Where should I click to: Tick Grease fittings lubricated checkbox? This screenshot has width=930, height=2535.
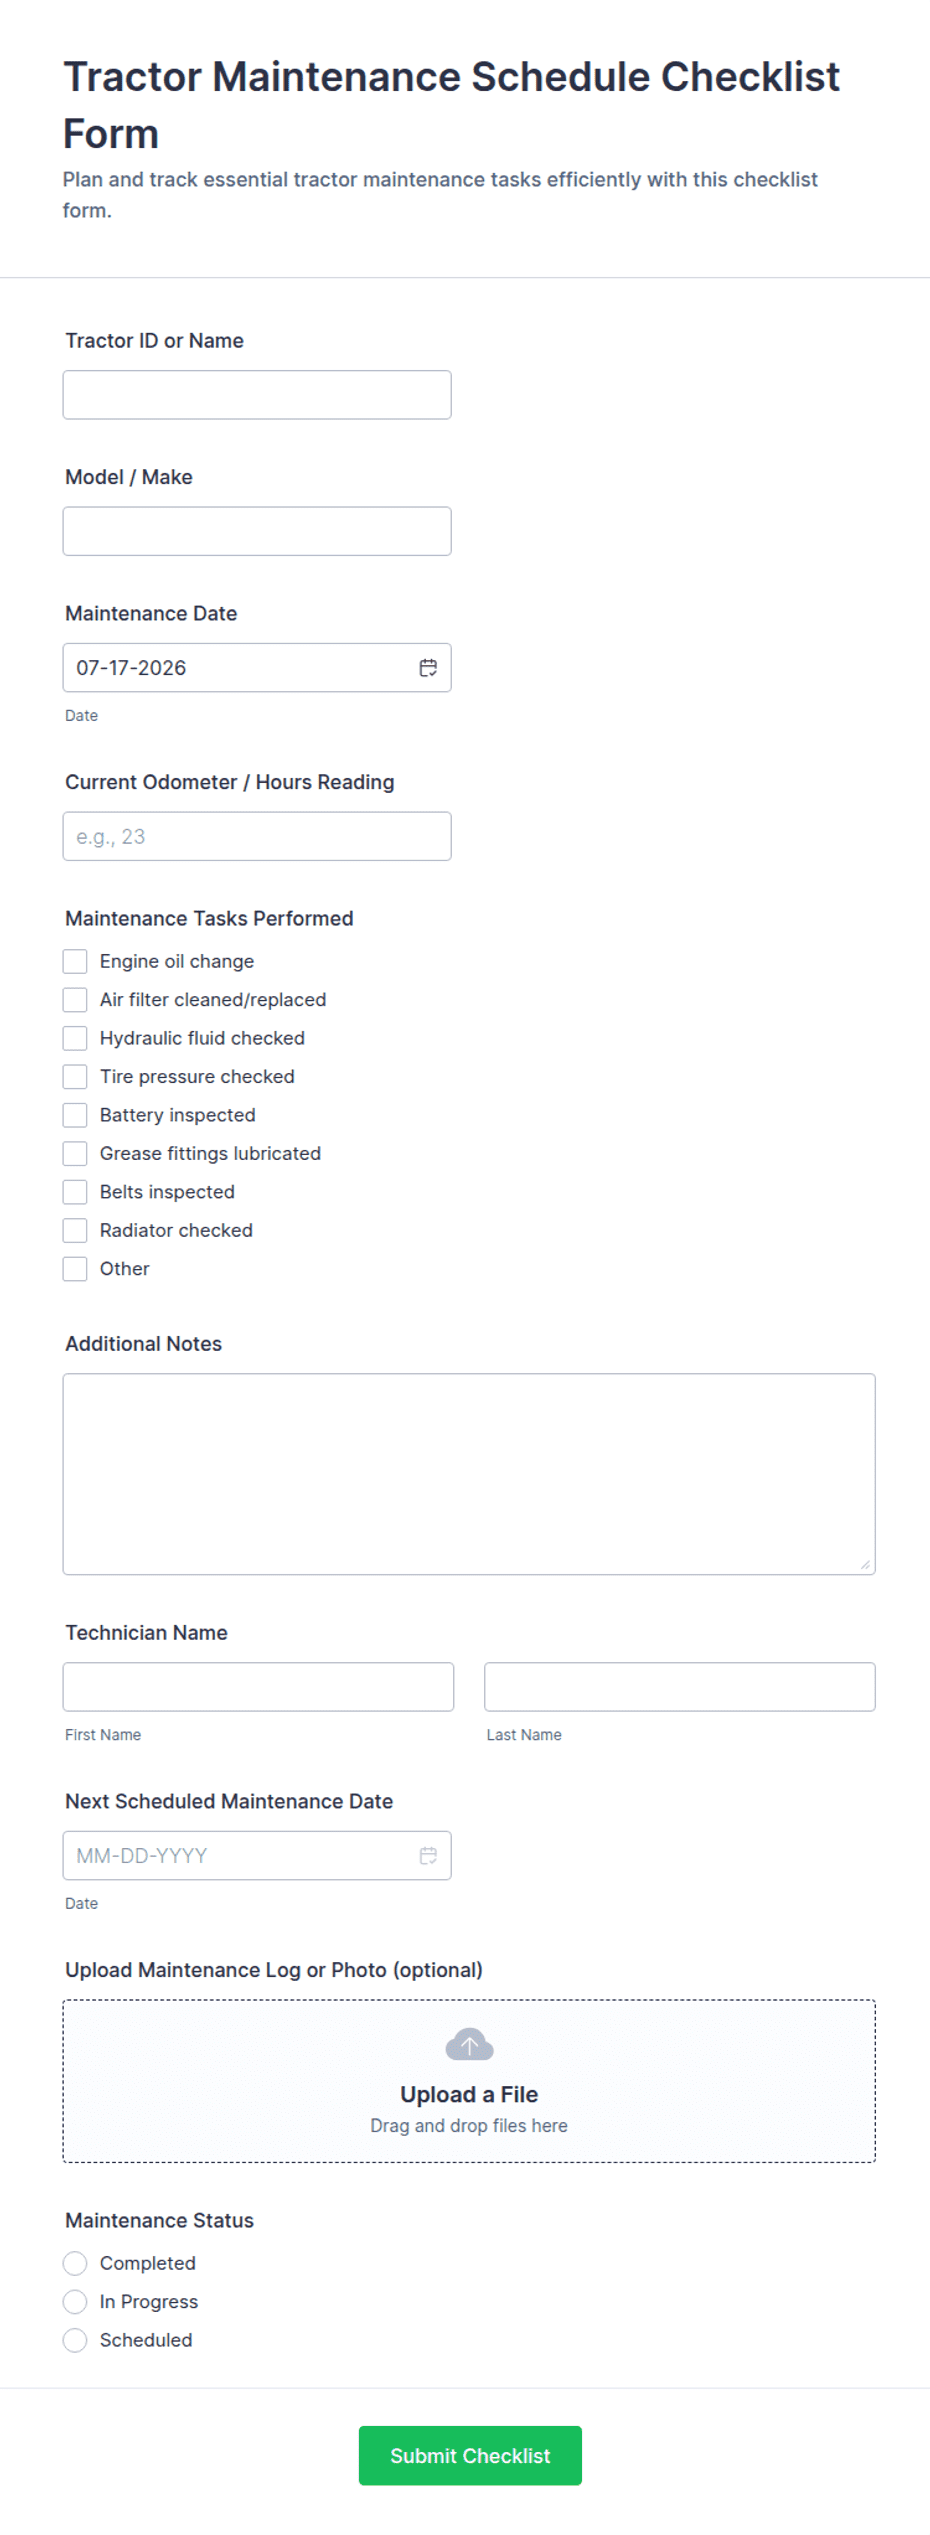pos(75,1154)
